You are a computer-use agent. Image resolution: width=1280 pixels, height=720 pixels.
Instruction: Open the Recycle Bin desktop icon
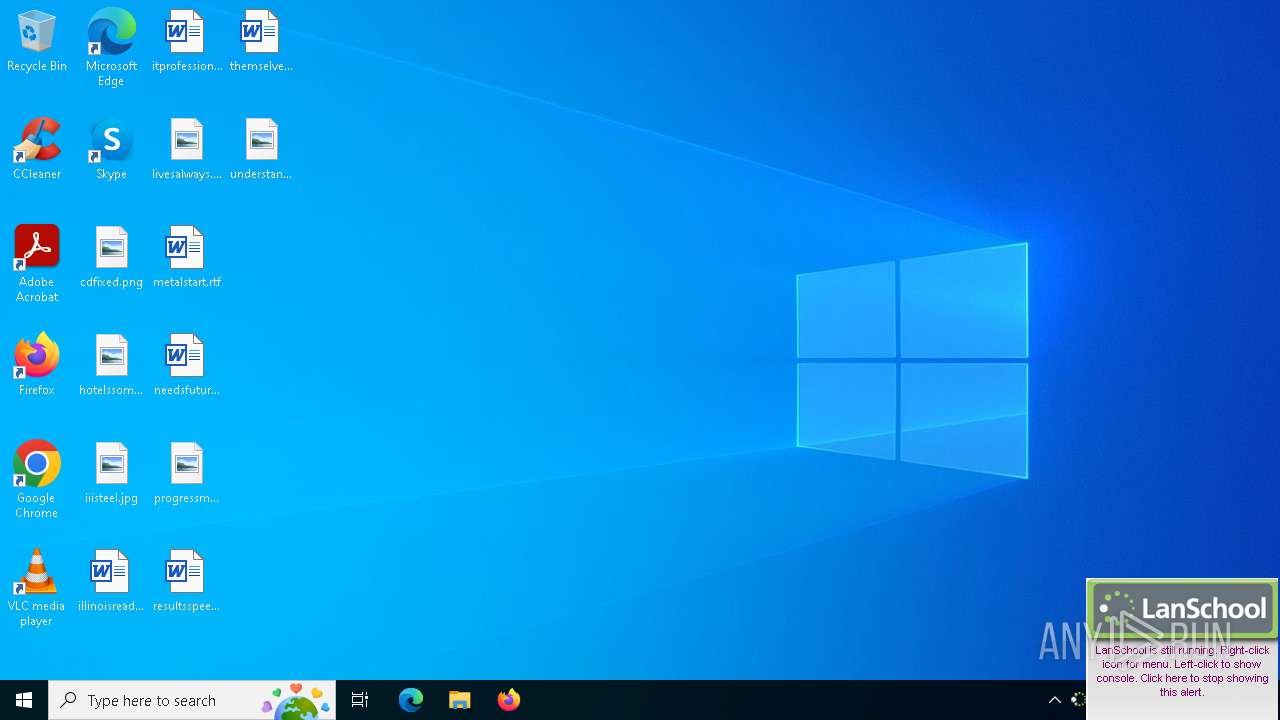point(37,42)
